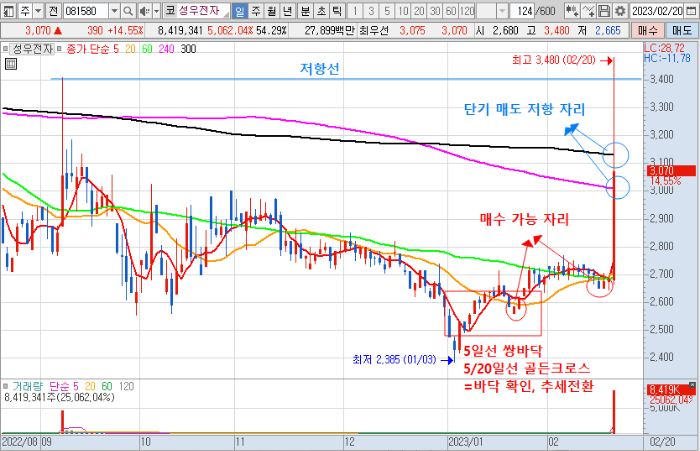Open chart settings gear icon

(x=620, y=11)
